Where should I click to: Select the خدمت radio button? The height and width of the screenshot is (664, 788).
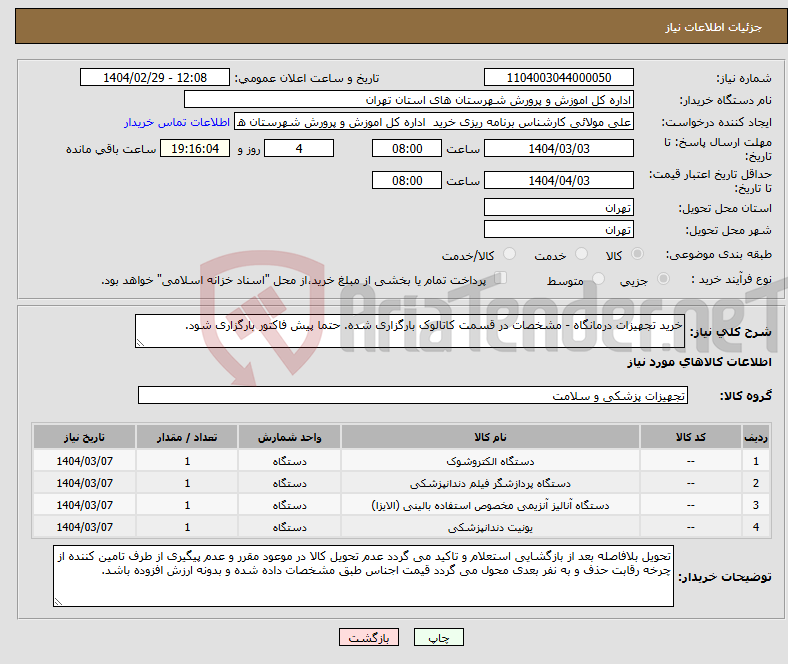tap(581, 254)
